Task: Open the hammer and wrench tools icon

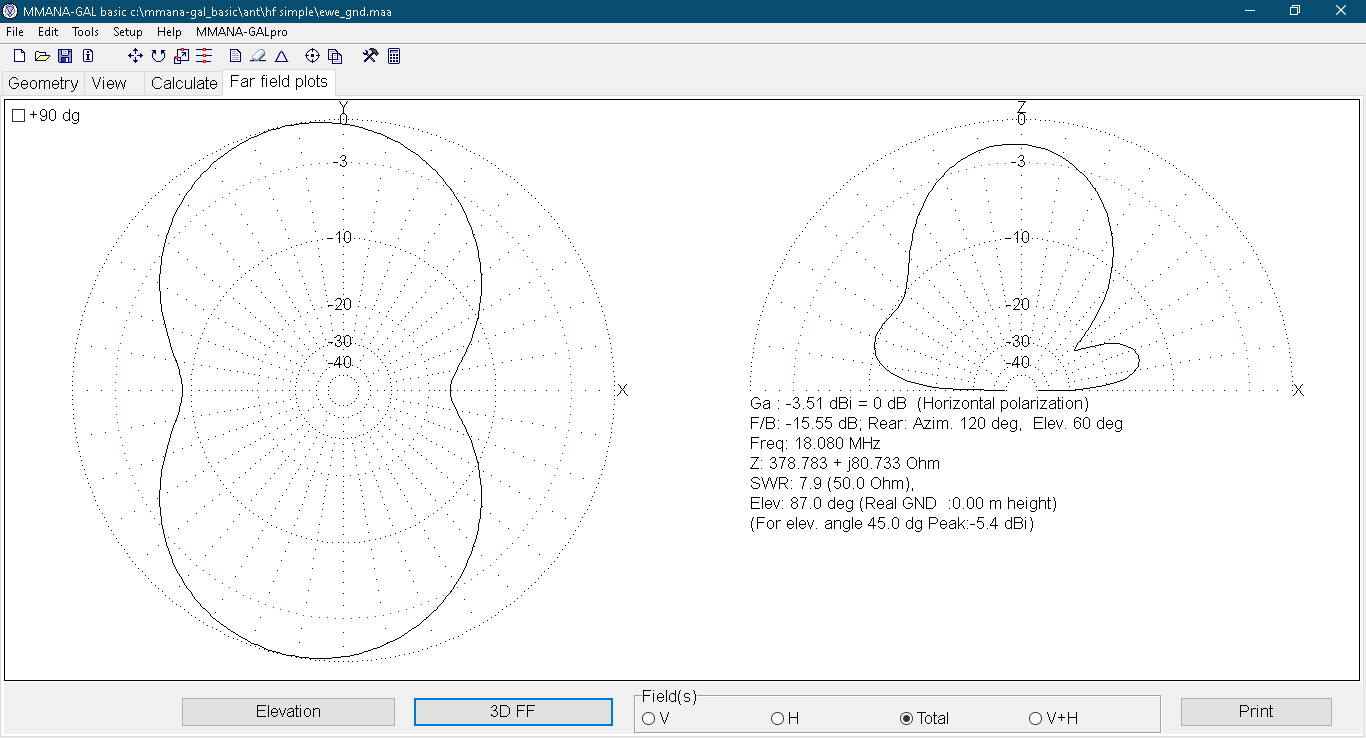Action: click(x=370, y=56)
